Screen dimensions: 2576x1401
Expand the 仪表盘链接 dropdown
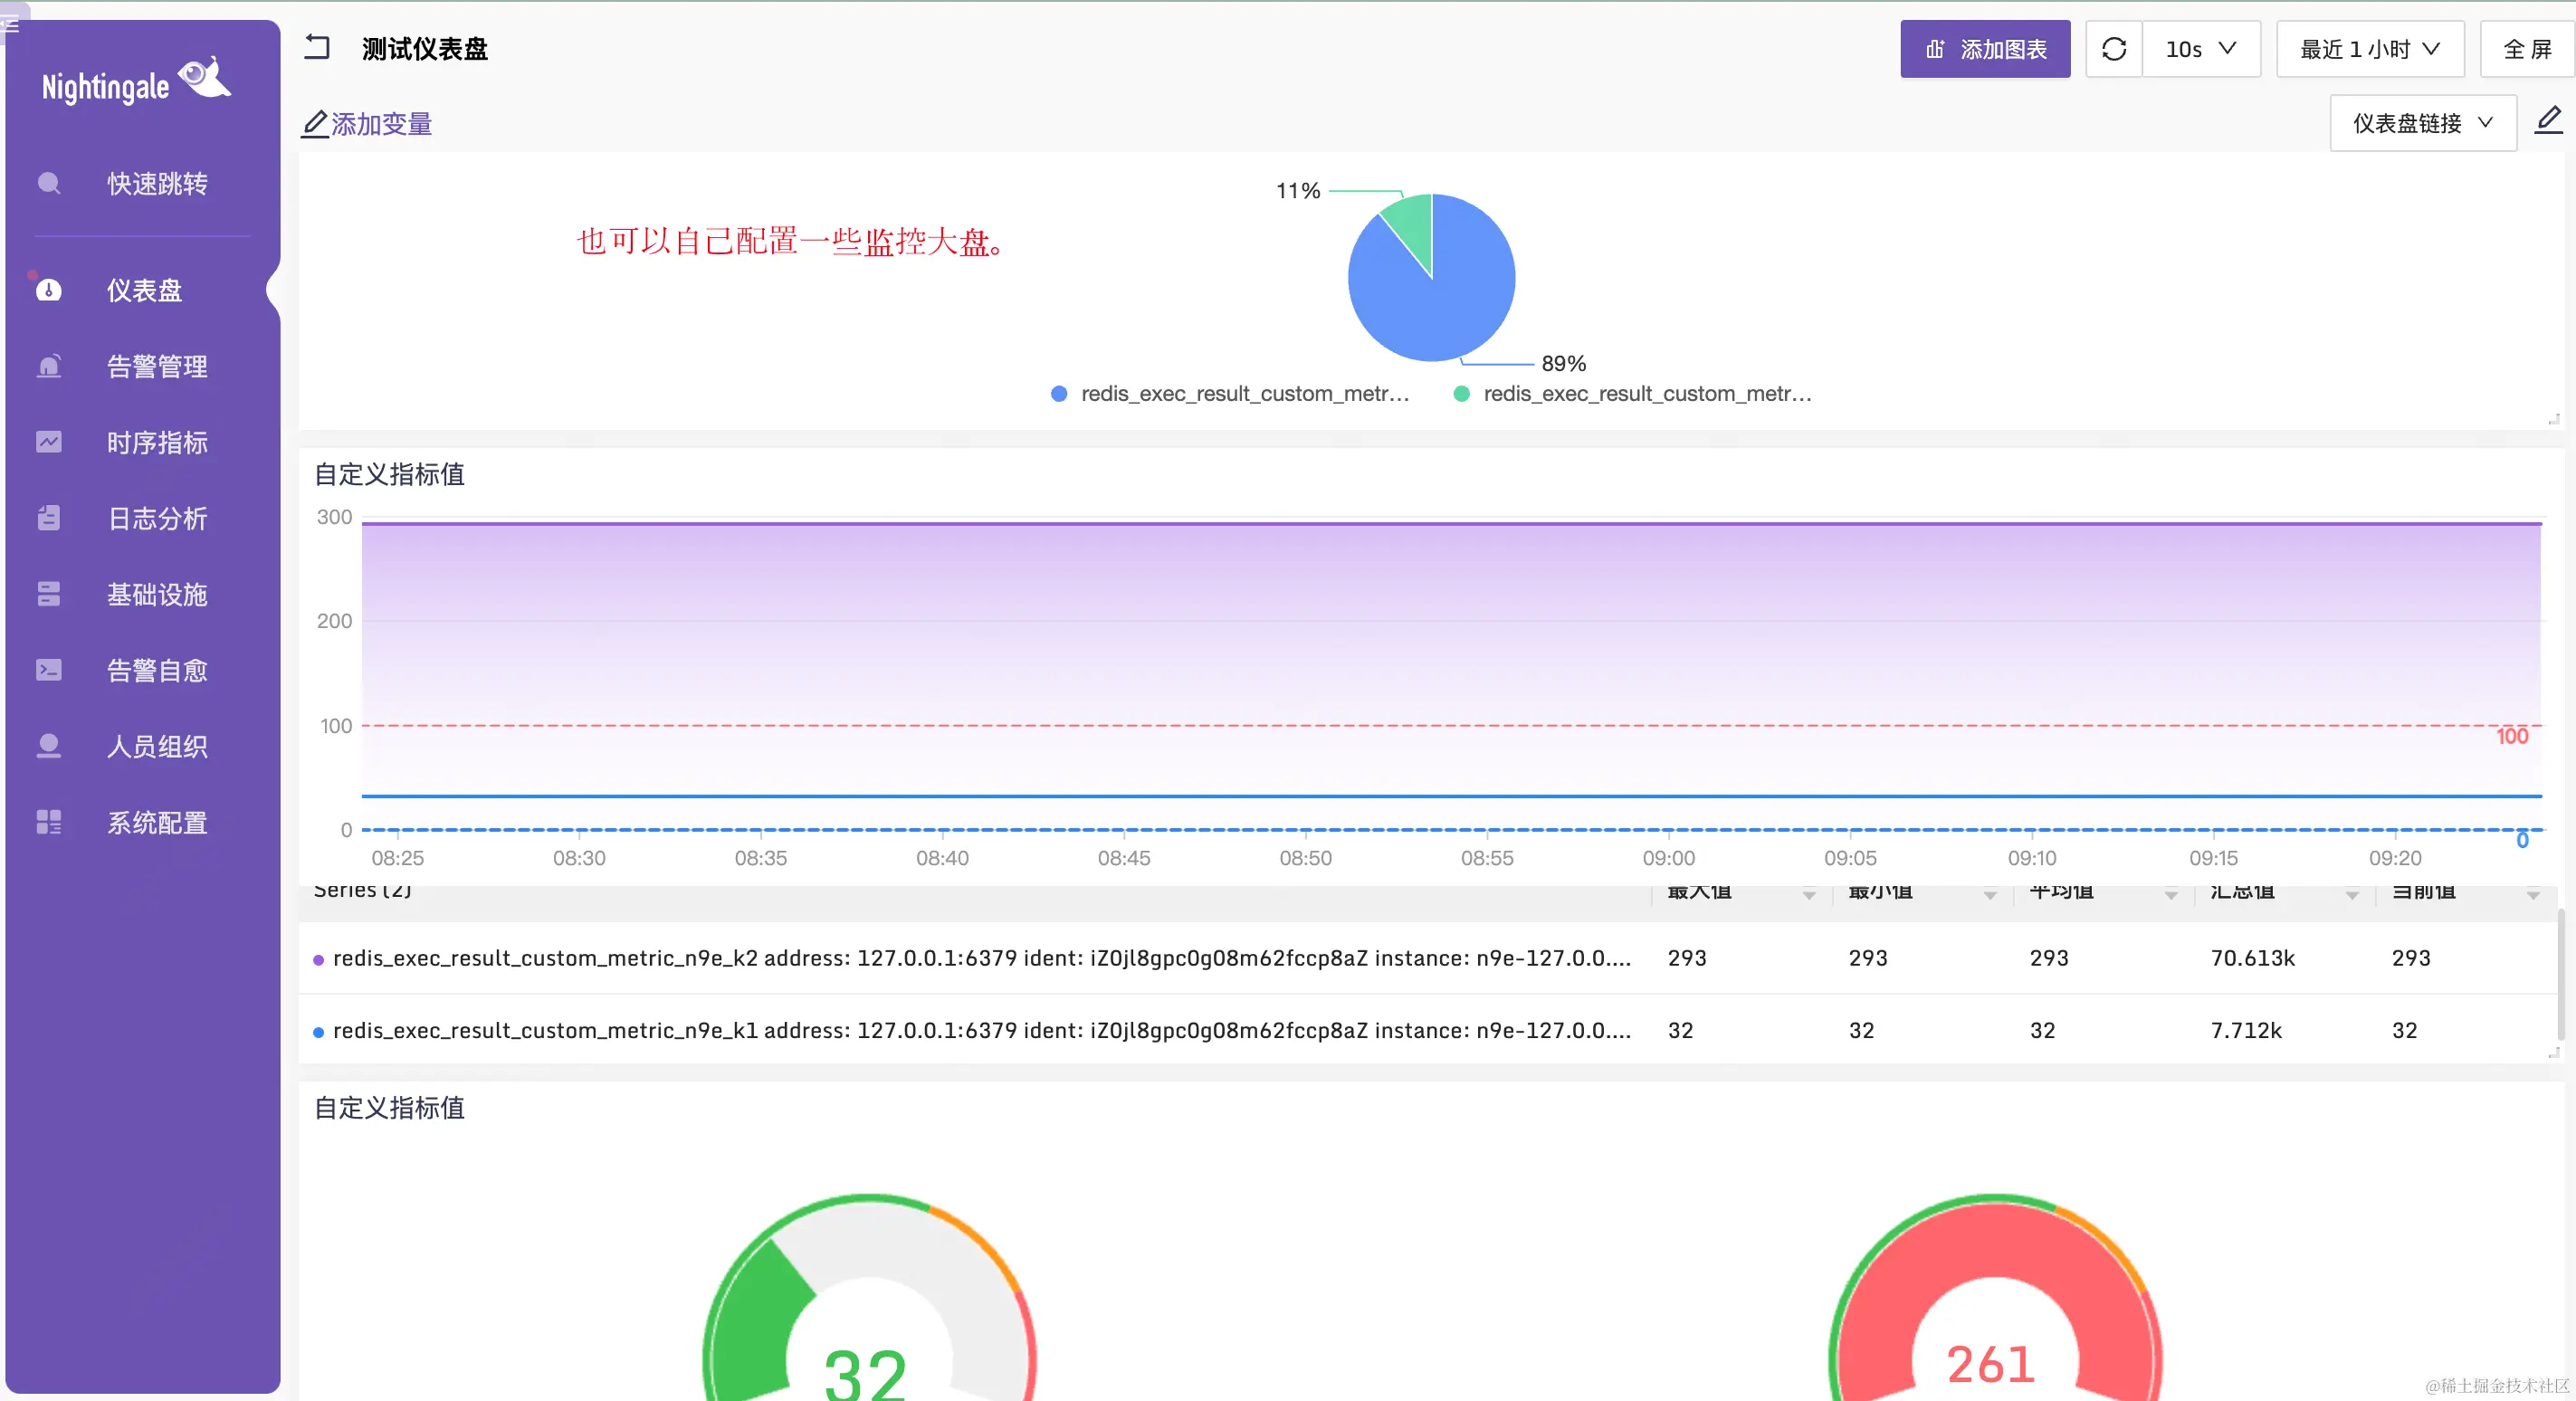tap(2422, 123)
